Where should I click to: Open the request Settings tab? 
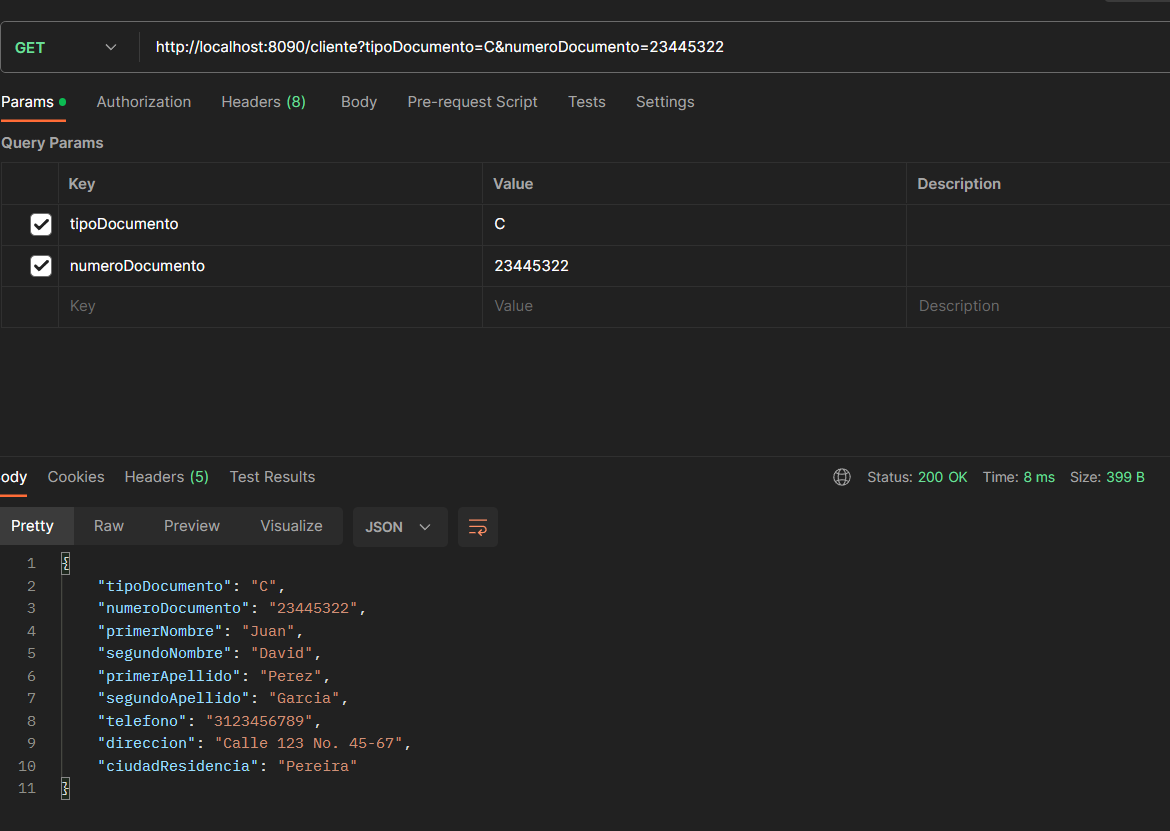[x=665, y=101]
